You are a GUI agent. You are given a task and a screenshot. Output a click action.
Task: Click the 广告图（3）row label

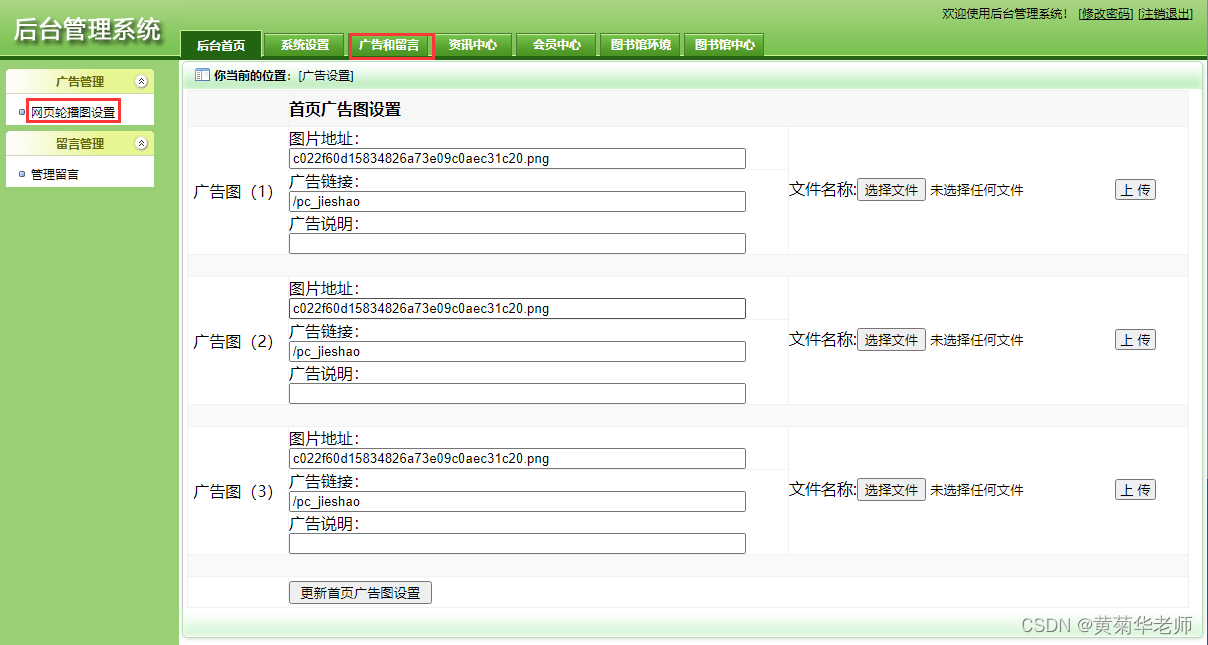tap(233, 492)
